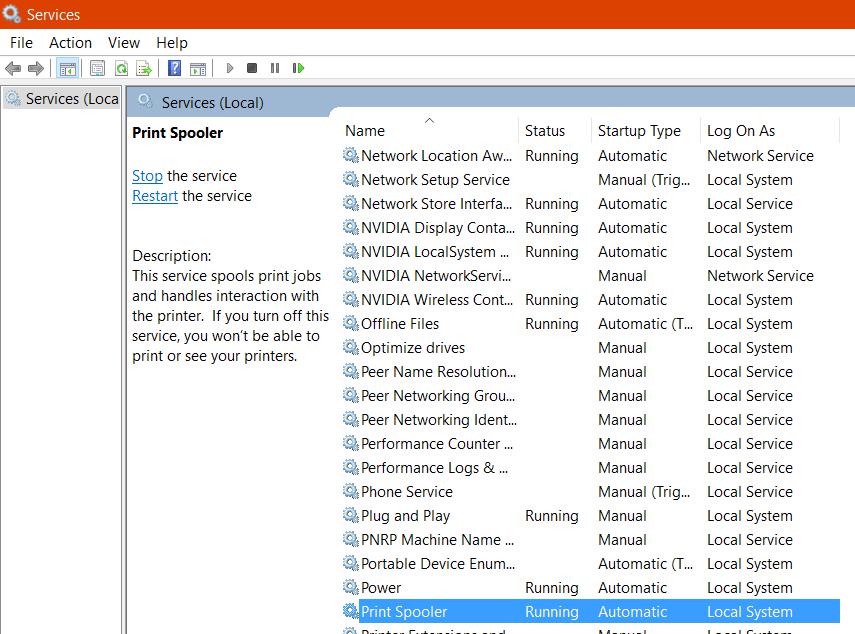Open the File menu
This screenshot has height=634, width=855.
click(x=21, y=43)
